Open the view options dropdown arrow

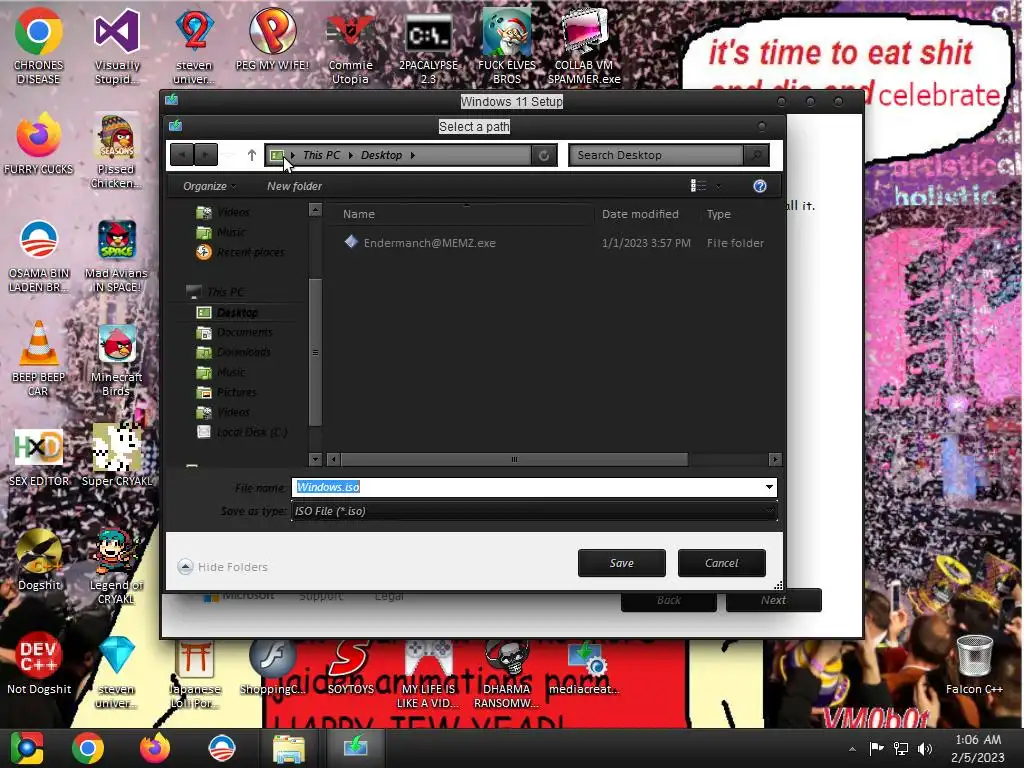tap(718, 186)
